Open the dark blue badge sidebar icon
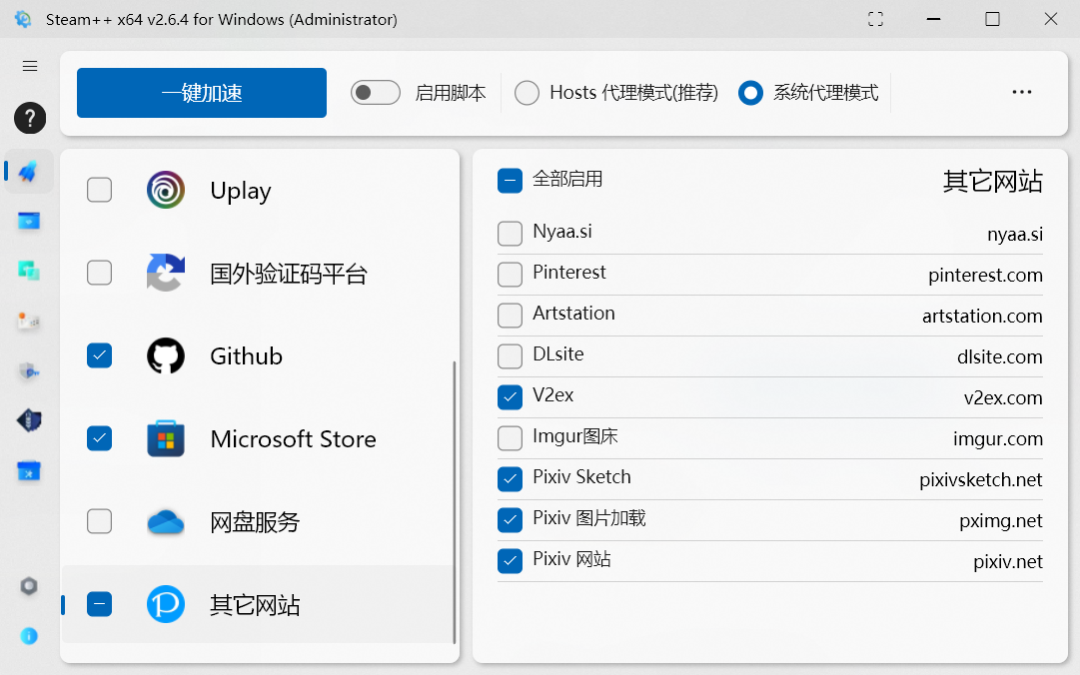The image size is (1080, 675). click(x=29, y=420)
